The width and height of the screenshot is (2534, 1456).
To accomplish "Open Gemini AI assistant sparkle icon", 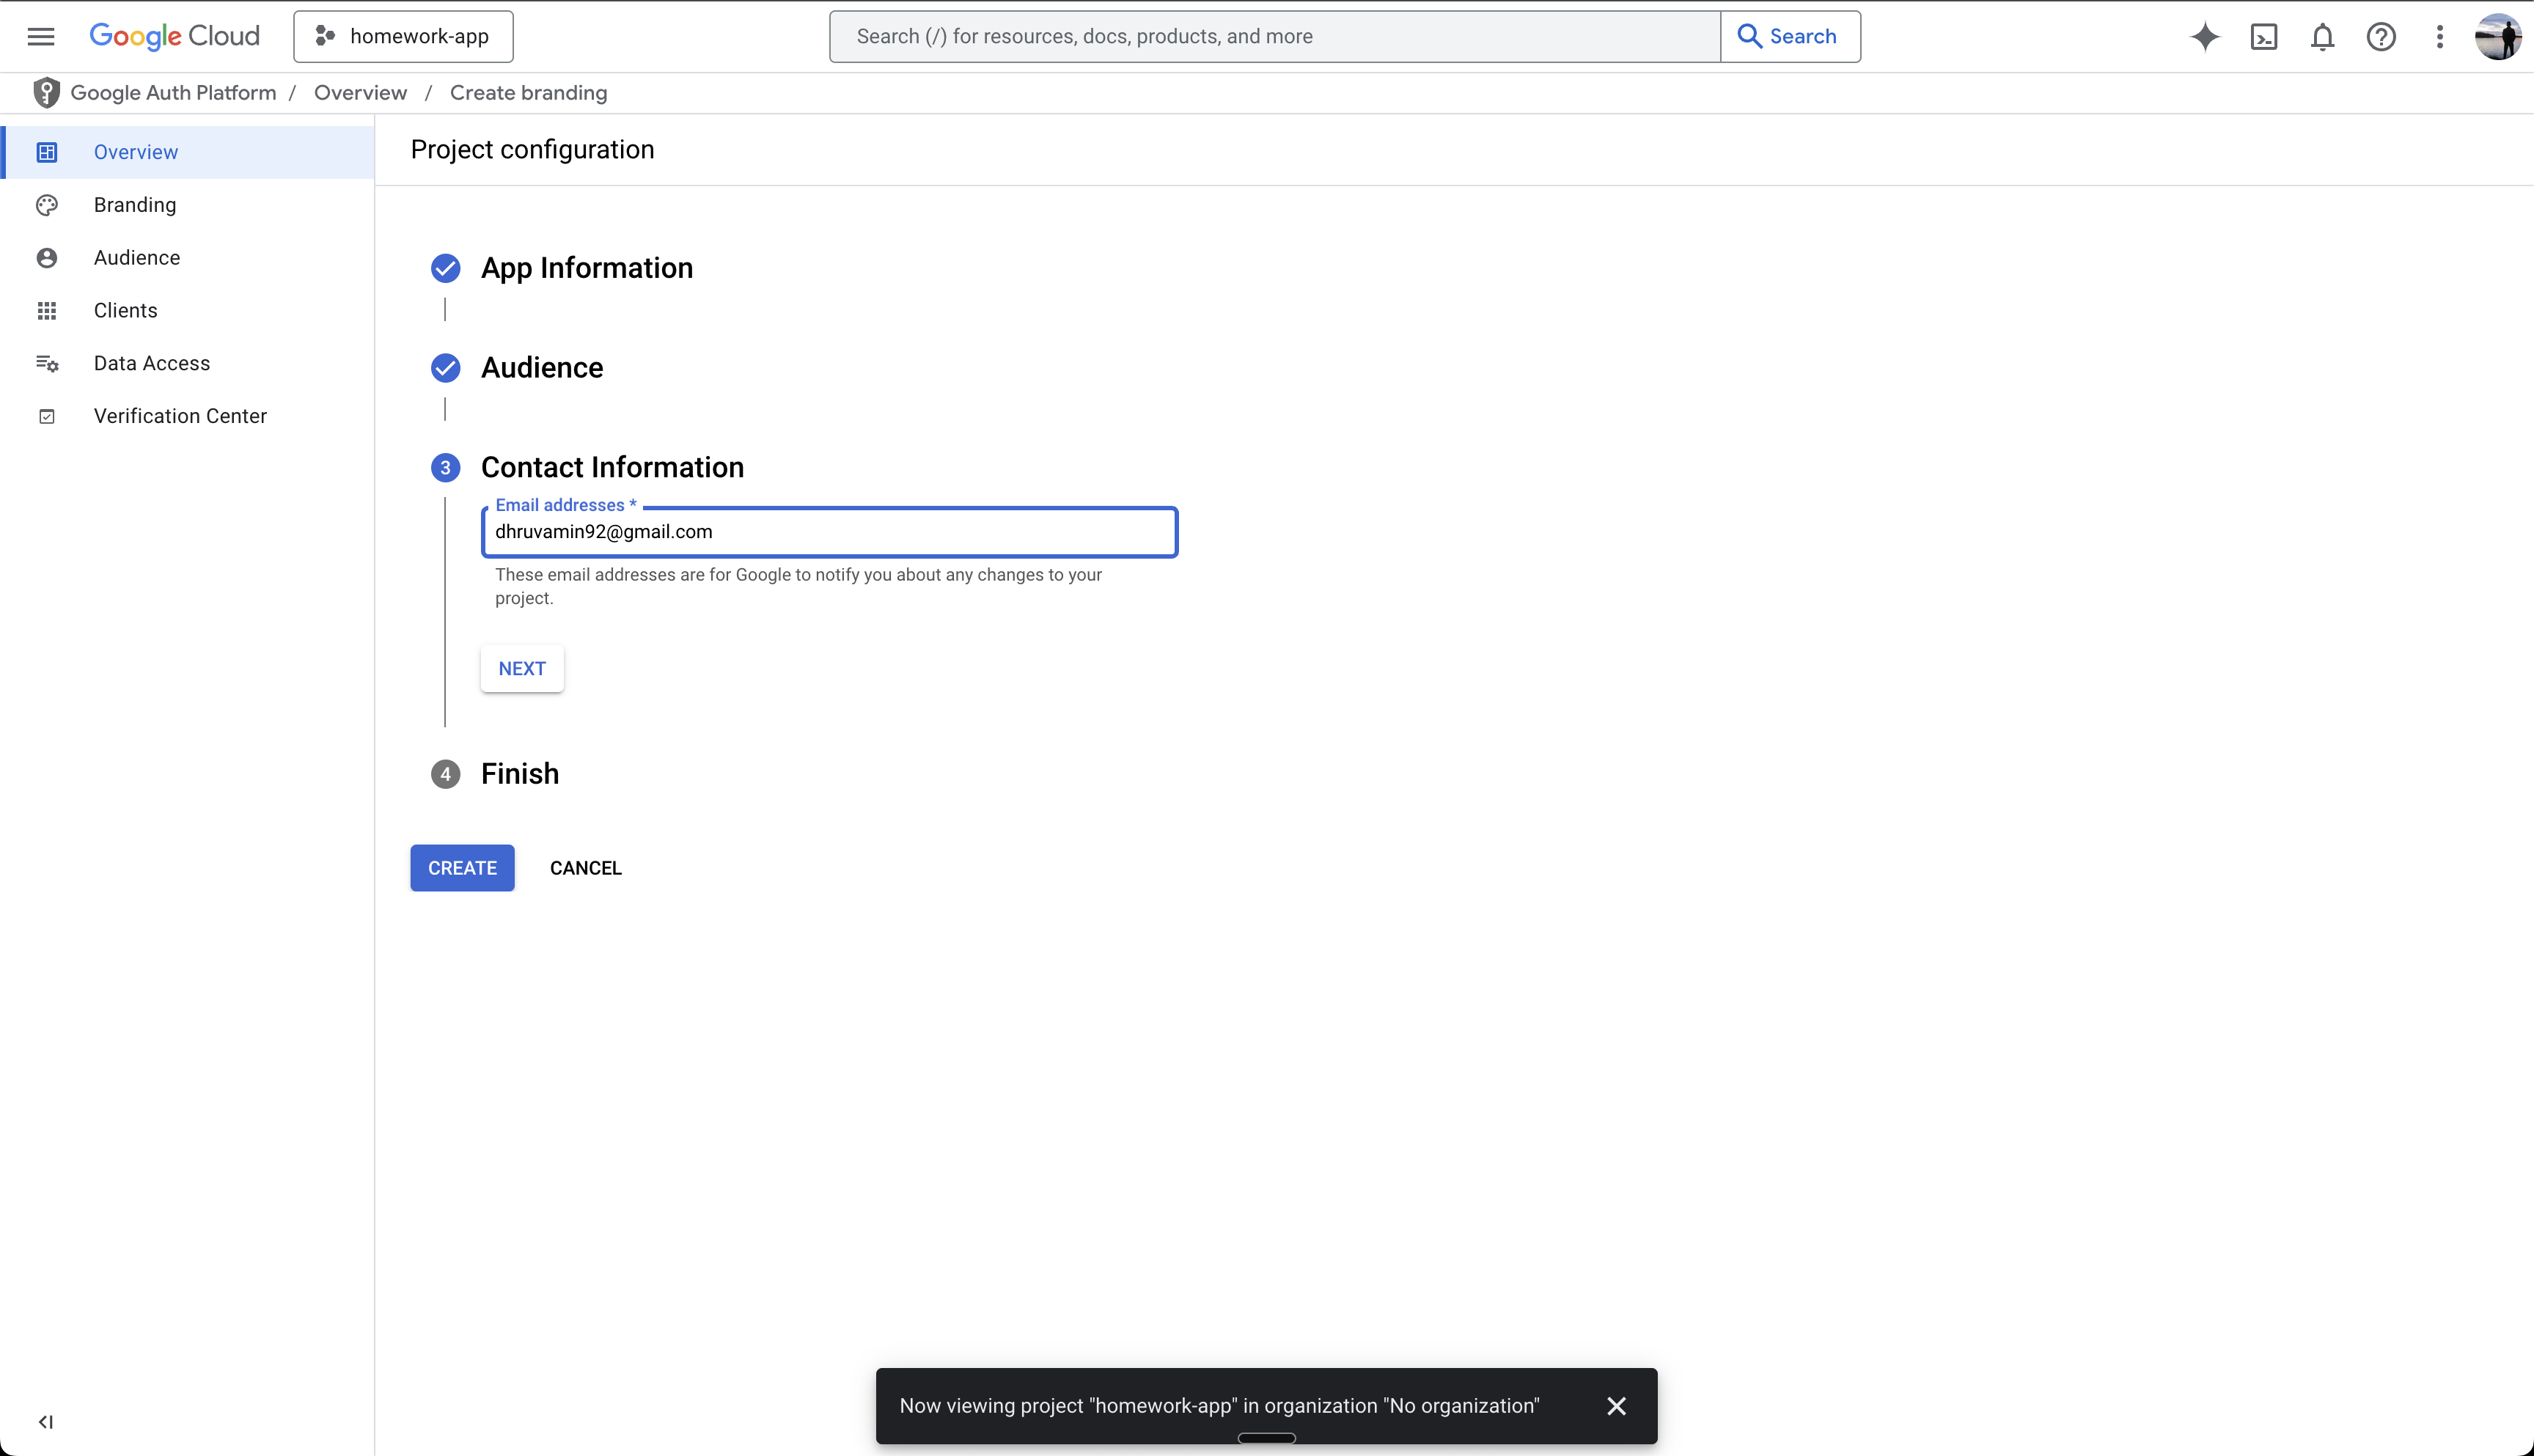I will [2205, 37].
